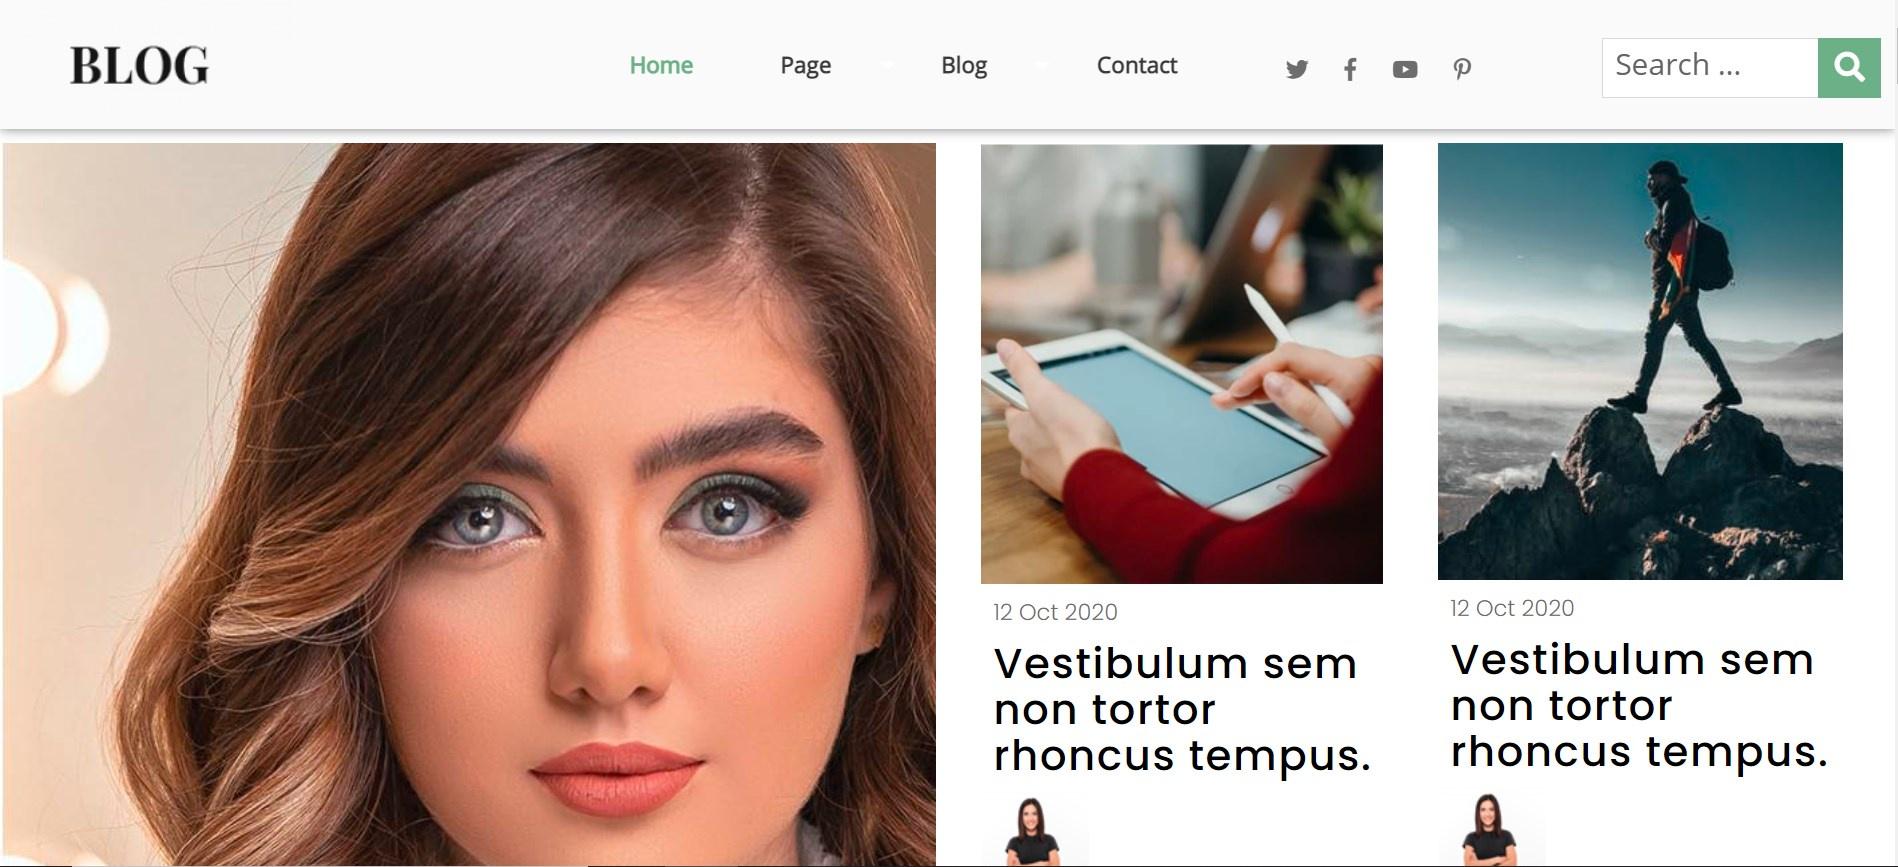Expand the Page menu dropdown arrow
Image resolution: width=1898 pixels, height=867 pixels.
886,65
